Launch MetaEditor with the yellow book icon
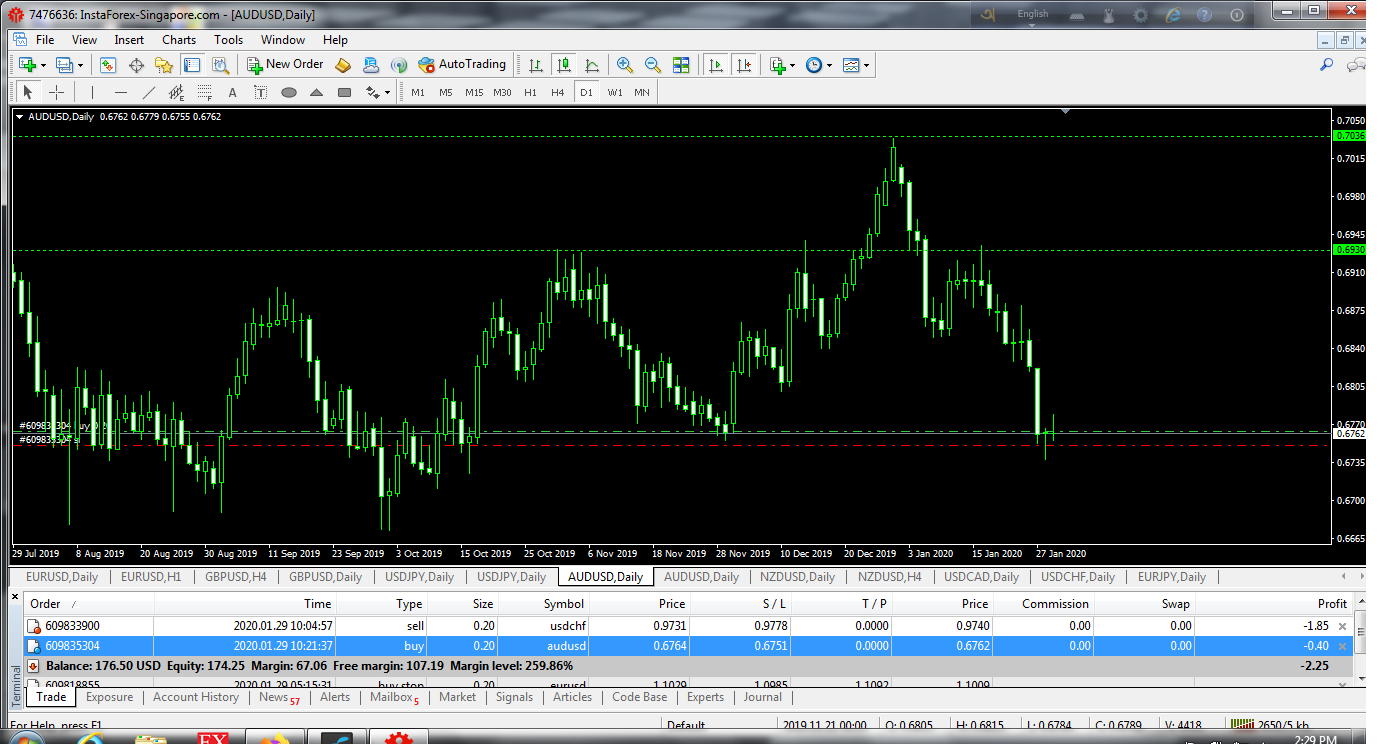This screenshot has height=744, width=1382. (x=342, y=65)
